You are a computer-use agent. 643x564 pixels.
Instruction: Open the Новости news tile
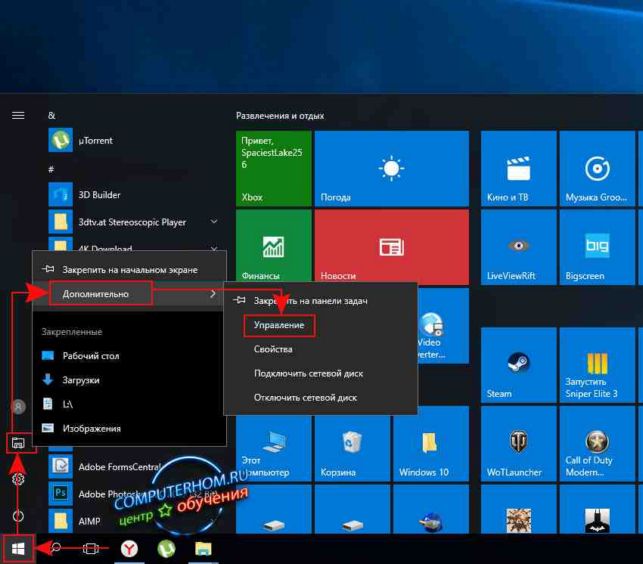coord(391,247)
